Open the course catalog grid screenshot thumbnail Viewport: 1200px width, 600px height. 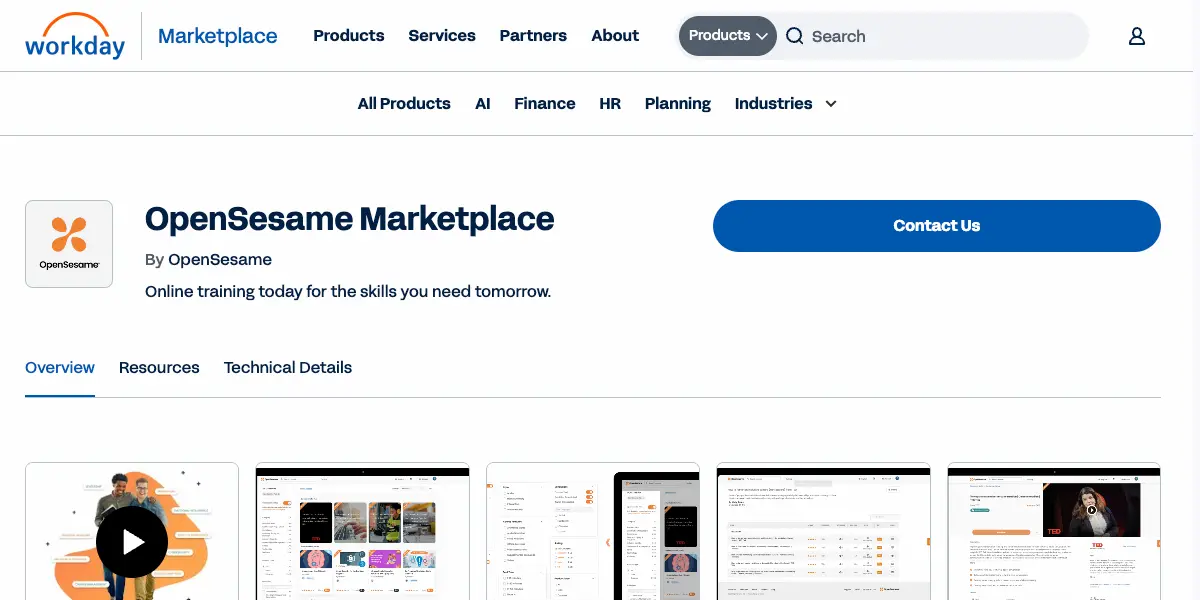[x=363, y=531]
